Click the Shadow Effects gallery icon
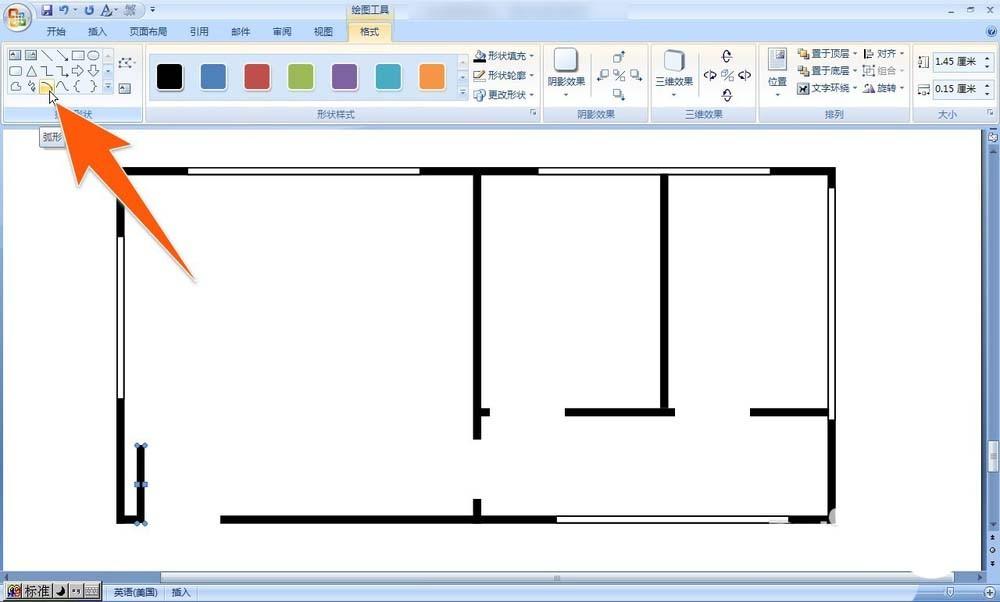This screenshot has height=602, width=1000. 565,62
